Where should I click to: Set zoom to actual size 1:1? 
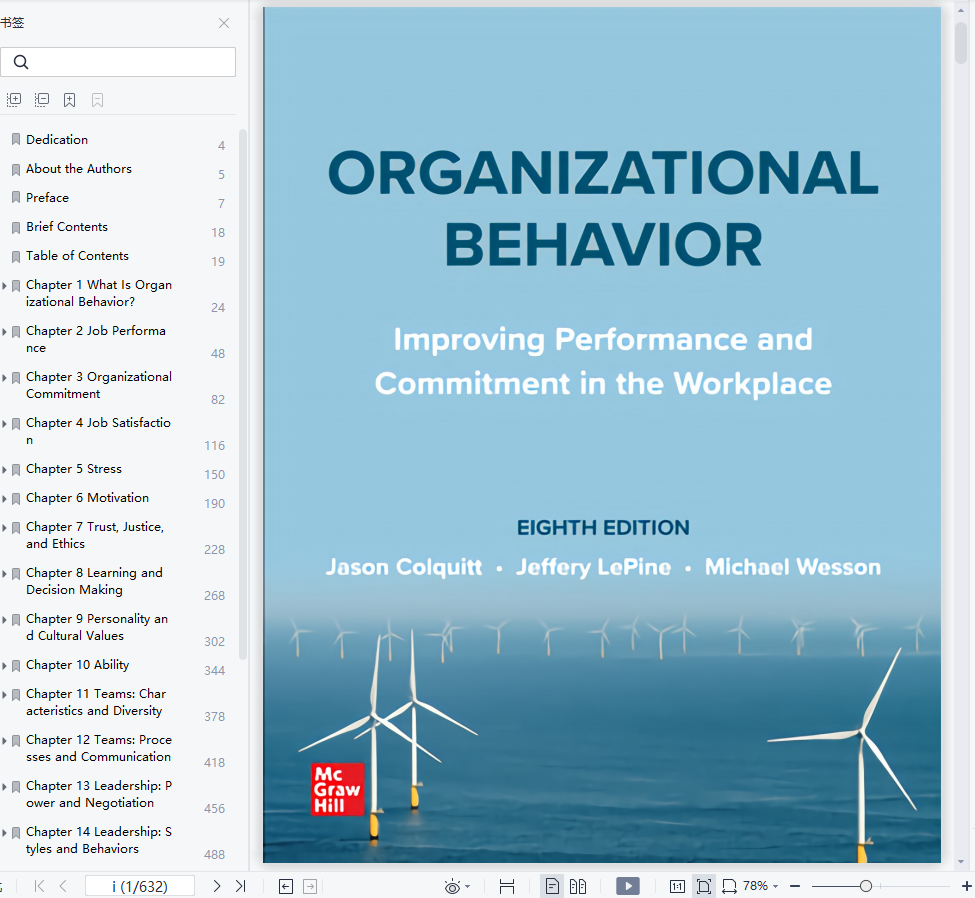[x=677, y=887]
